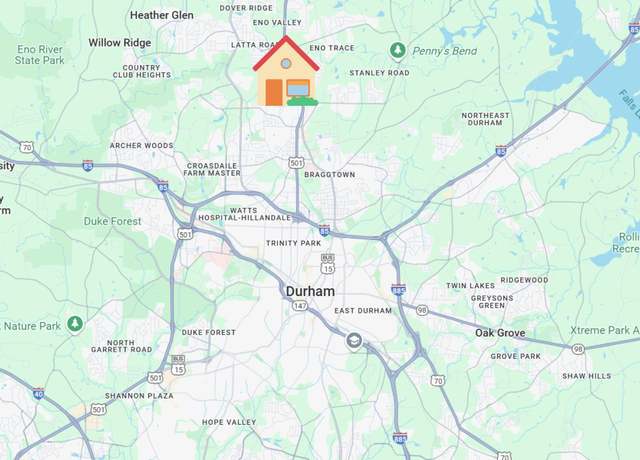640x460 pixels.
Task: Click the Heather Glen label
Action: point(162,15)
